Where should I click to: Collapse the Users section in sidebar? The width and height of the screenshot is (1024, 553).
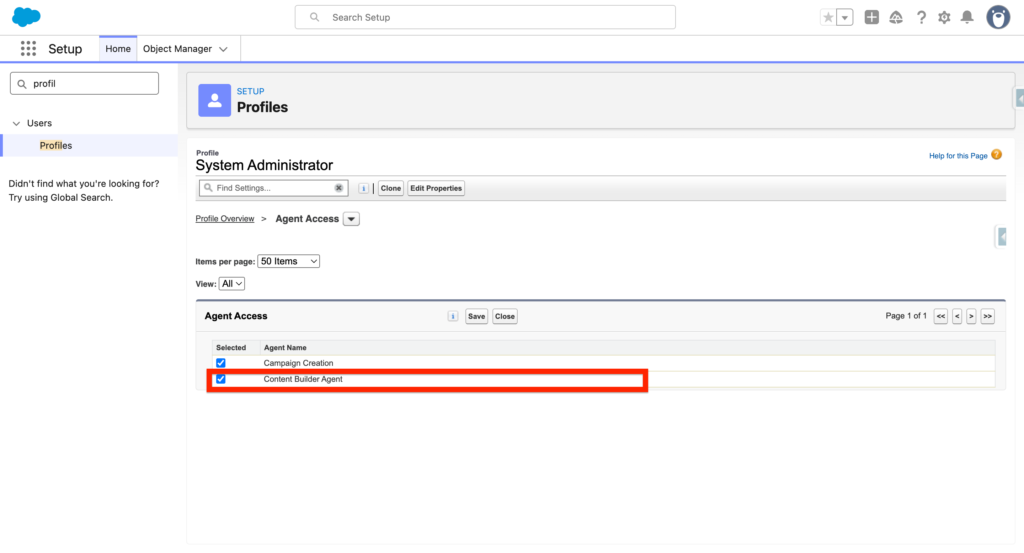[16, 123]
